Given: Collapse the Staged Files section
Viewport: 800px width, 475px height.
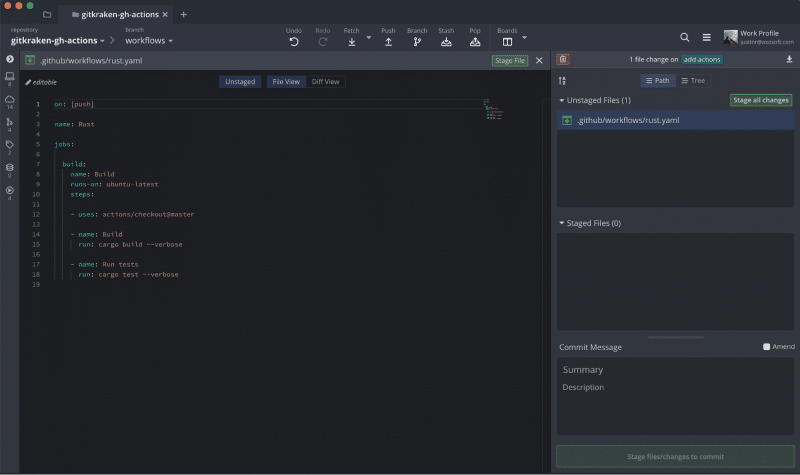Looking at the screenshot, I should pos(562,223).
